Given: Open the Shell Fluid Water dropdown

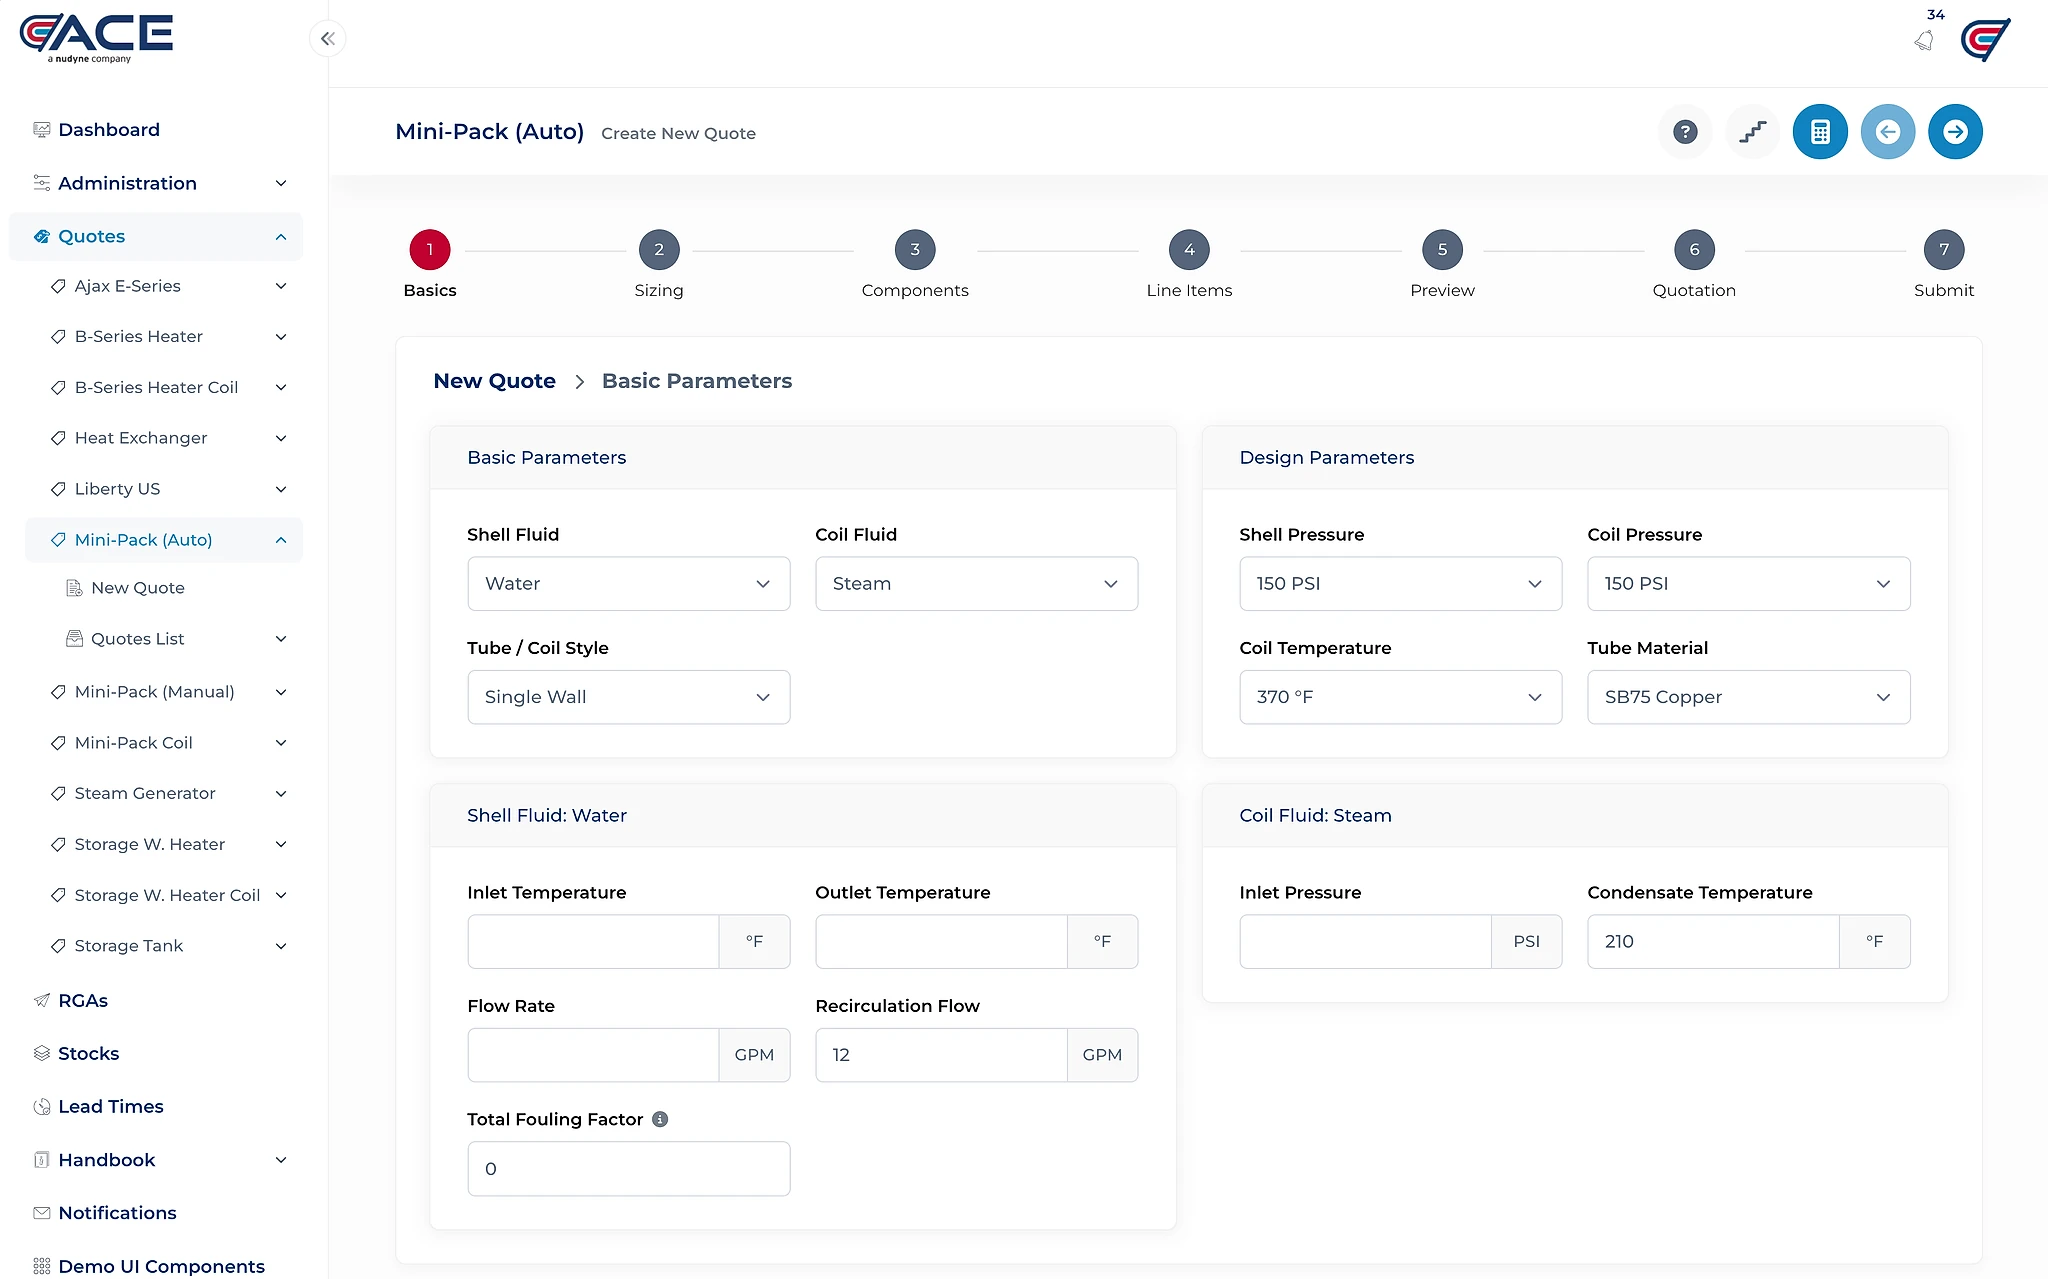Looking at the screenshot, I should [629, 584].
